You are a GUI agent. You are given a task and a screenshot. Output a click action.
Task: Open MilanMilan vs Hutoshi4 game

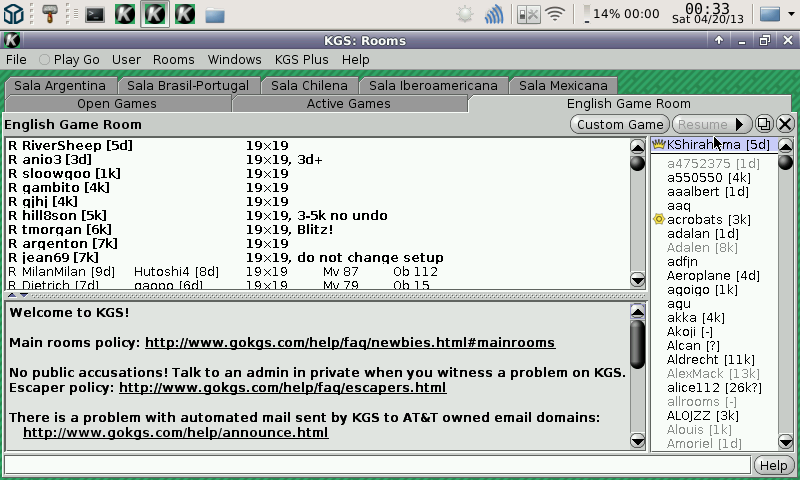pyautogui.click(x=317, y=271)
